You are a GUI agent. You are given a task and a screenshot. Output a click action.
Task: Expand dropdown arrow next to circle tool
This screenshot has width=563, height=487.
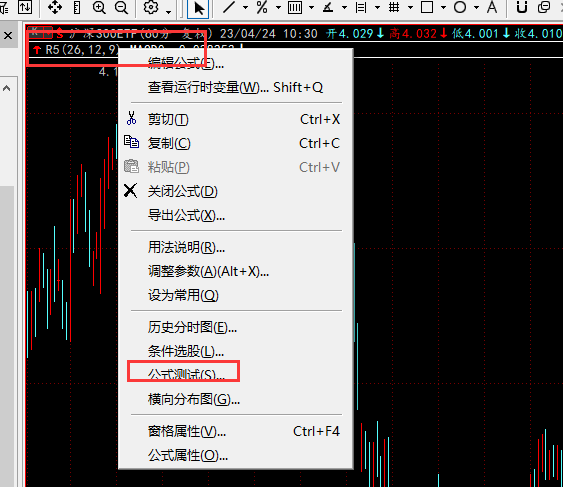[476, 8]
